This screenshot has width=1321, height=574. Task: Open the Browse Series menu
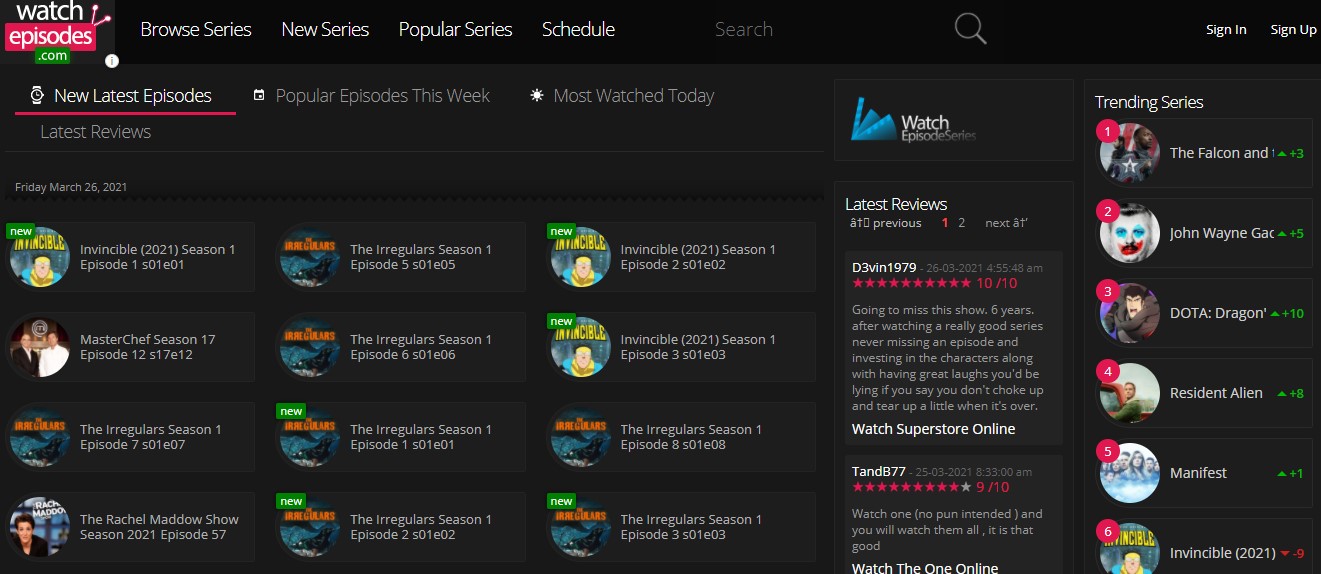point(196,29)
